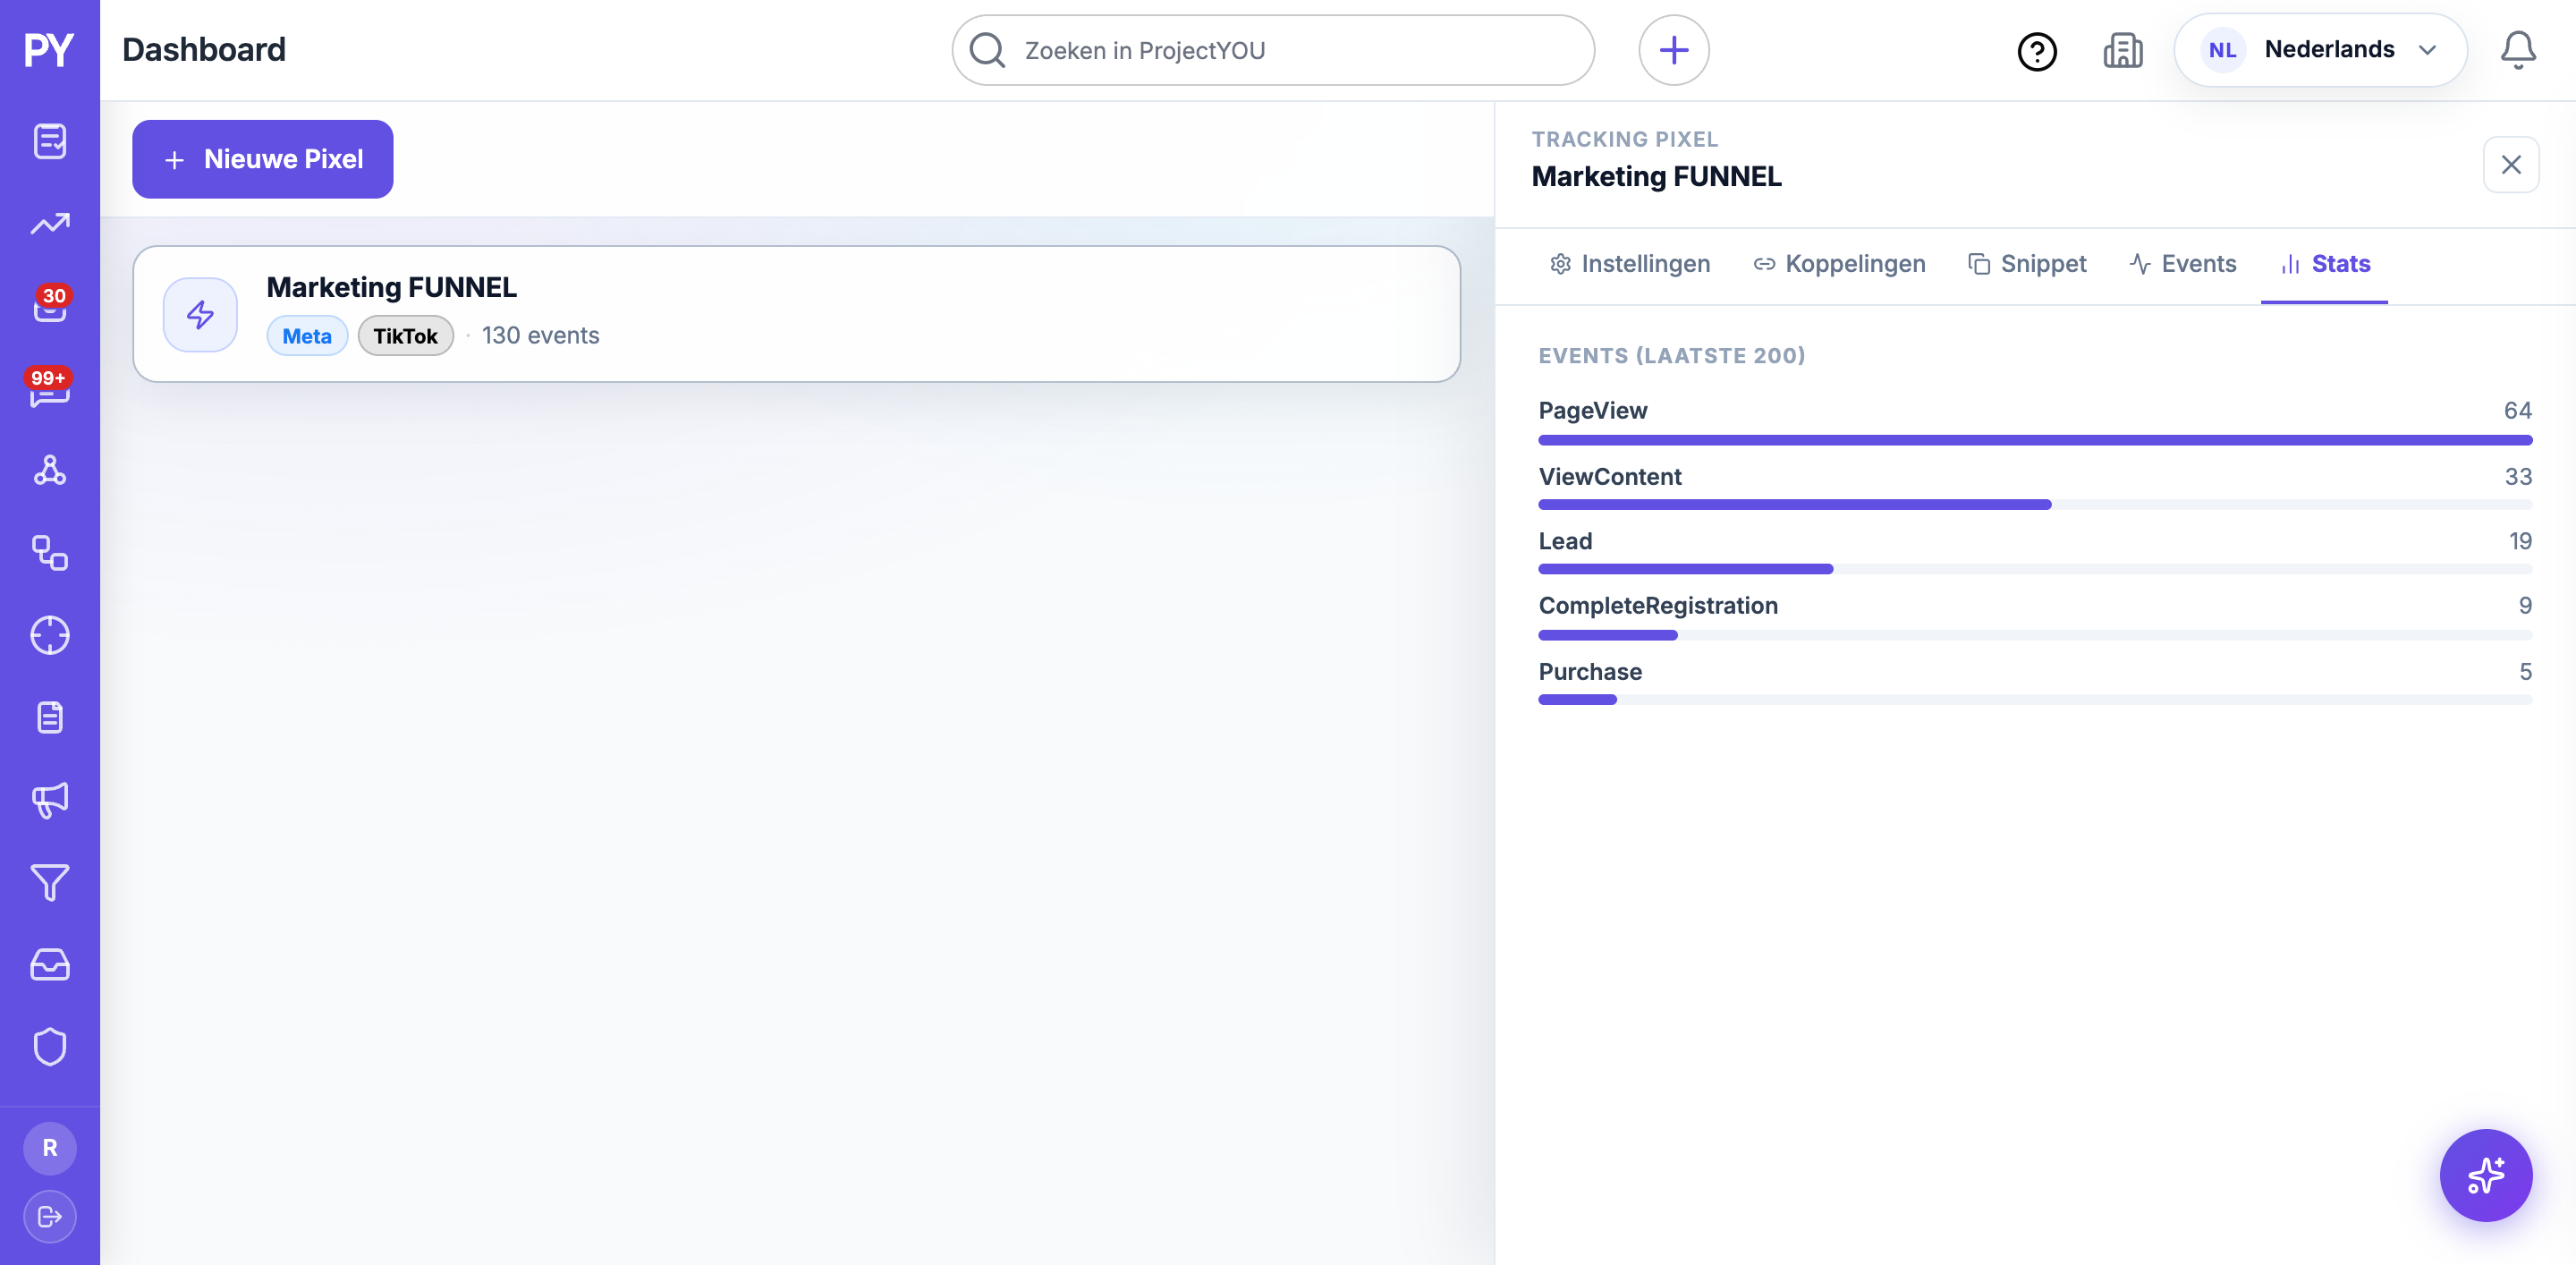Open the shield security sidebar icon
Screen dimensions: 2576x1265
pyautogui.click(x=50, y=1047)
